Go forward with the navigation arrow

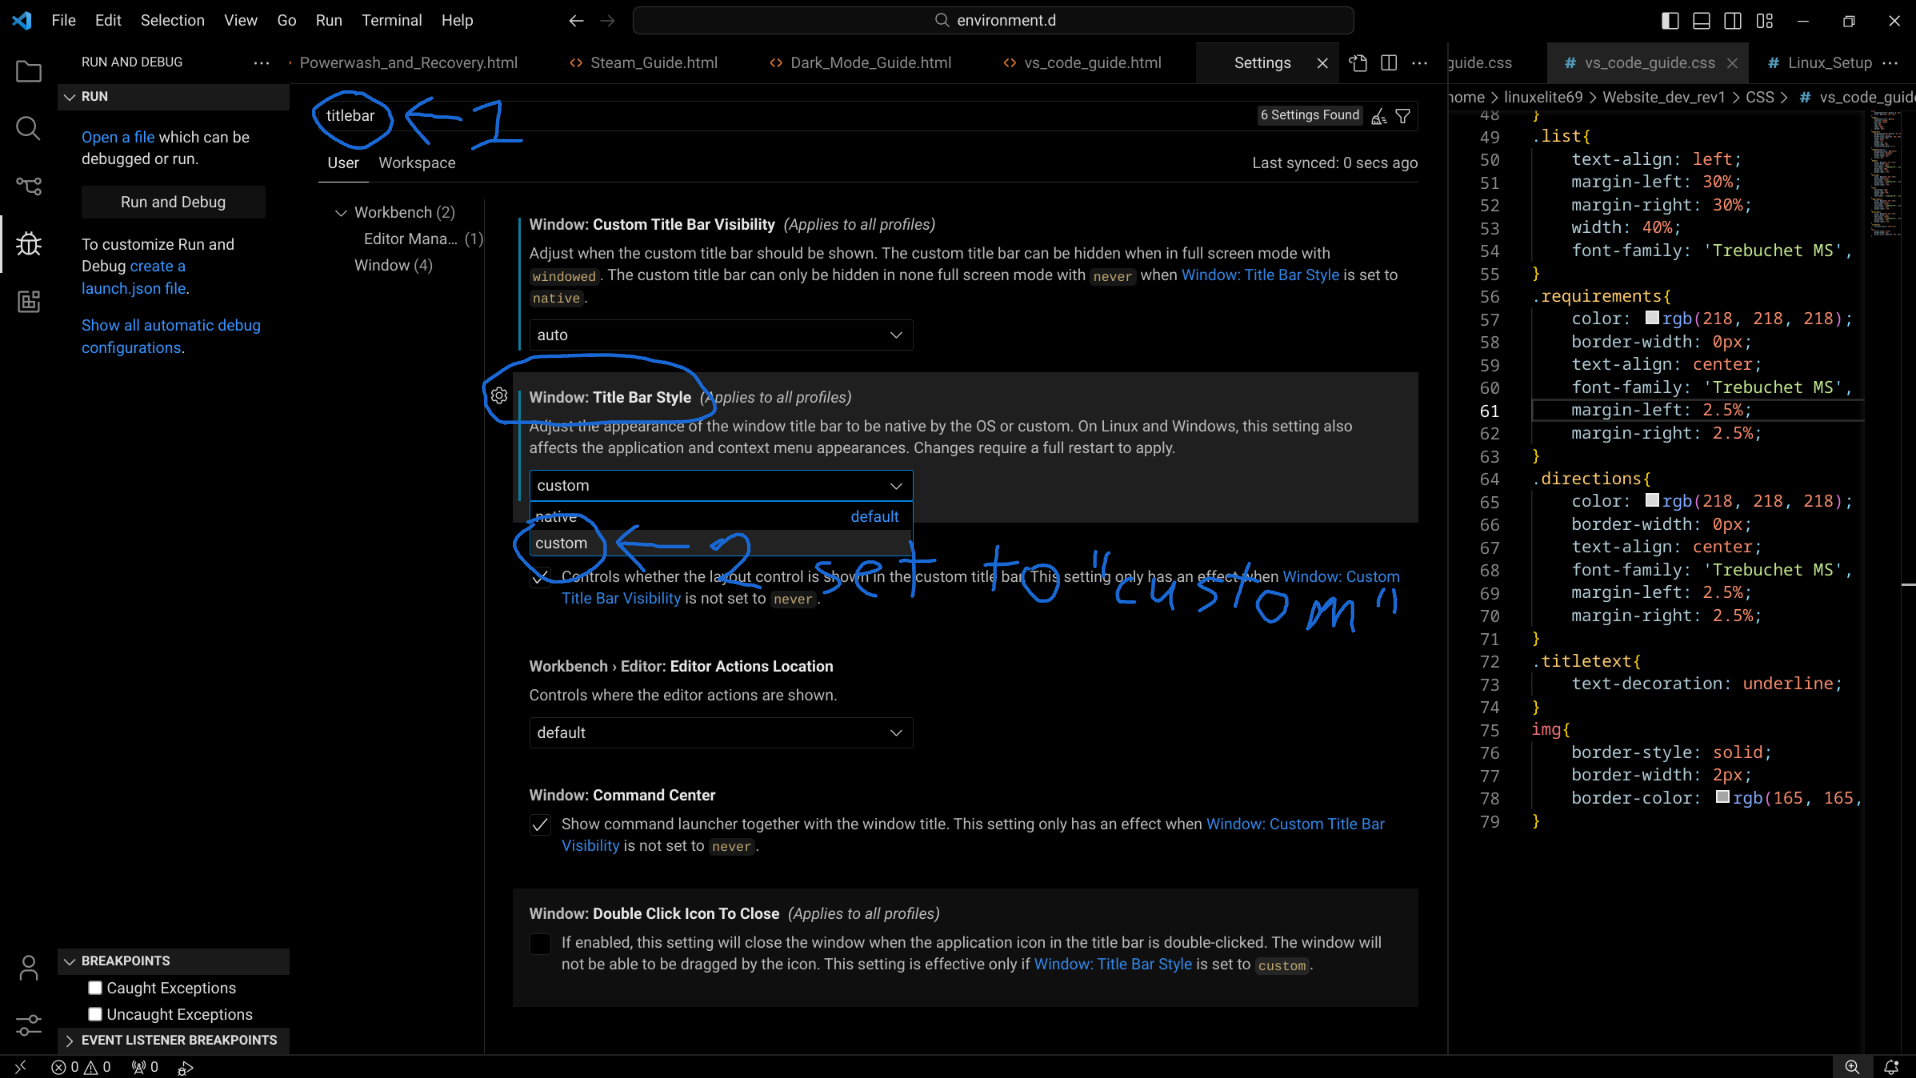click(607, 20)
